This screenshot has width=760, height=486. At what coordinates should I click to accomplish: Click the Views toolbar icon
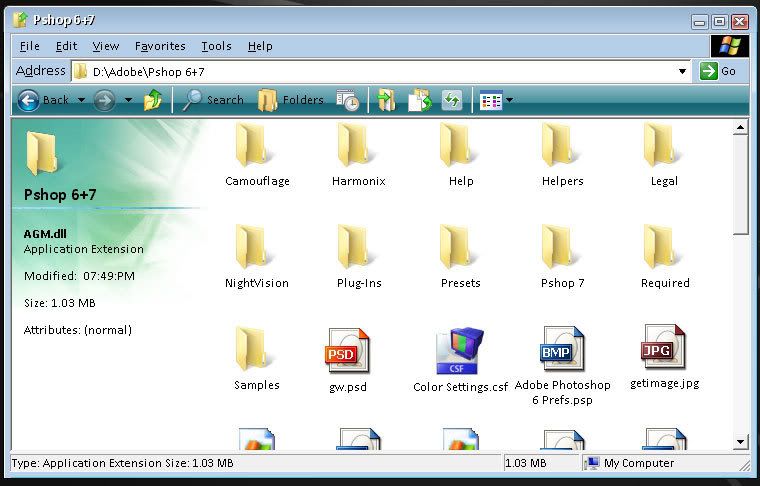[491, 101]
